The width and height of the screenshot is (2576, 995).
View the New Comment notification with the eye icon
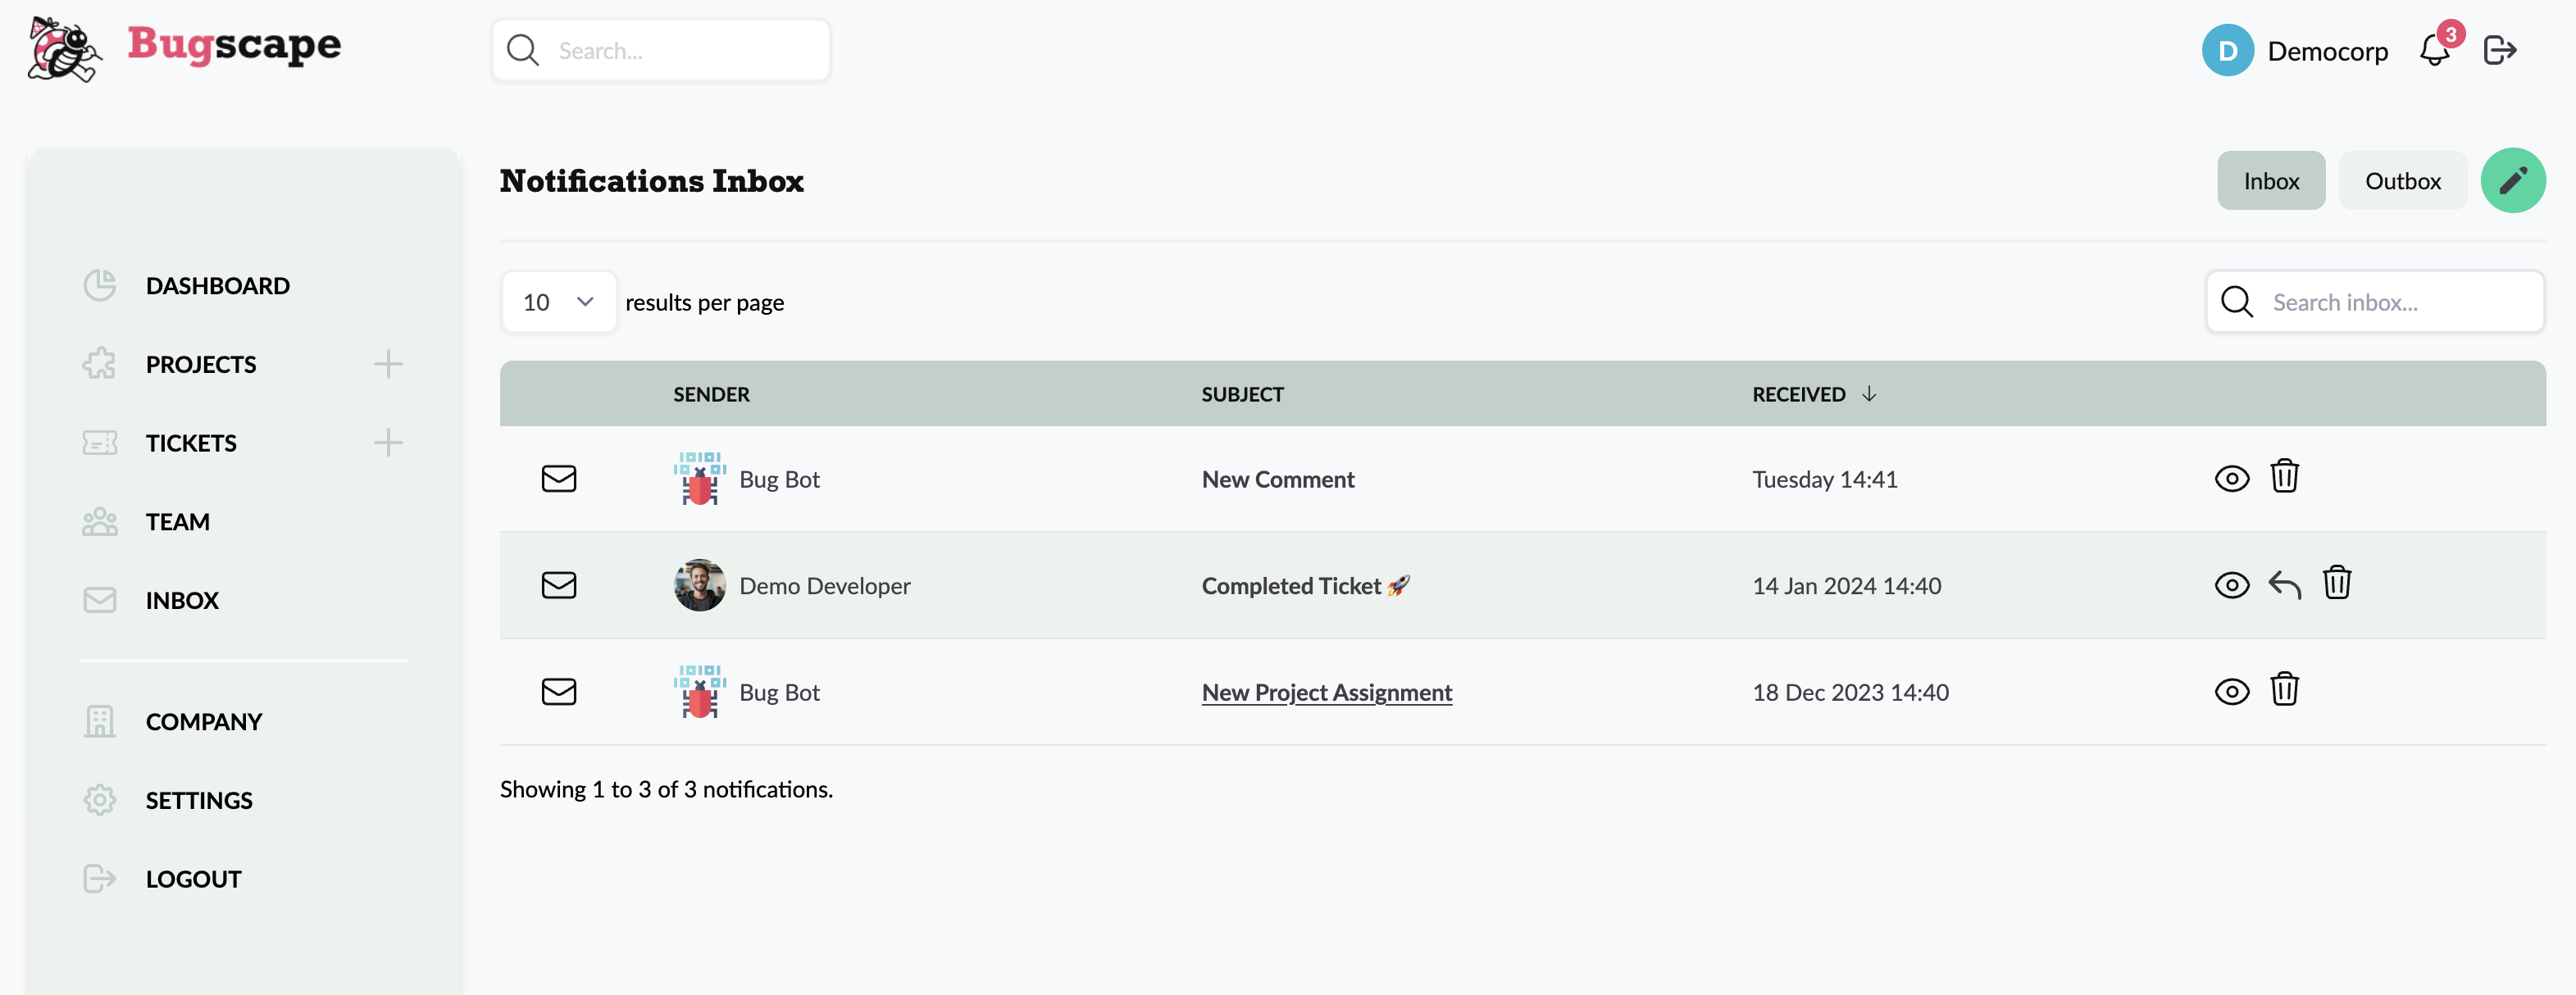coord(2231,478)
